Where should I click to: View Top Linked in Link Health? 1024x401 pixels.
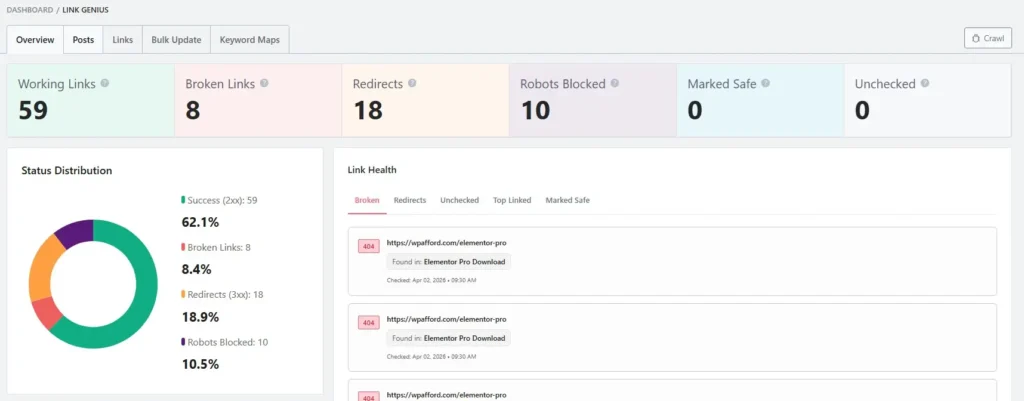coord(512,200)
